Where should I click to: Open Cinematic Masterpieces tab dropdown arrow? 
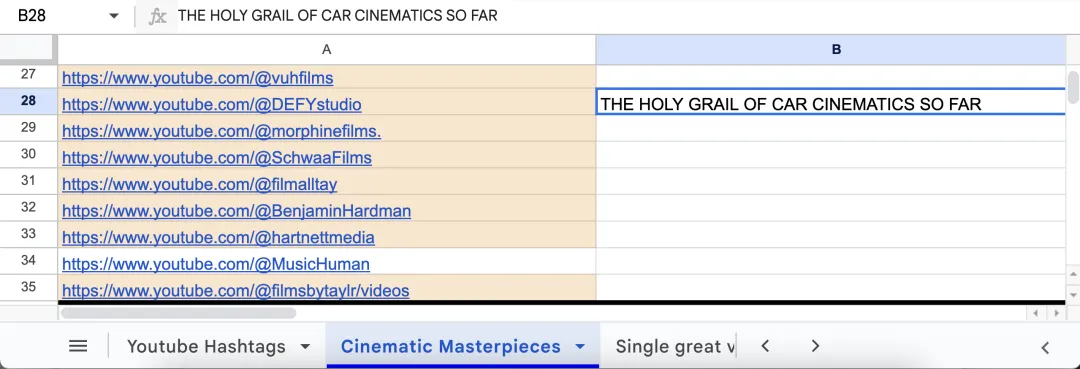click(580, 346)
